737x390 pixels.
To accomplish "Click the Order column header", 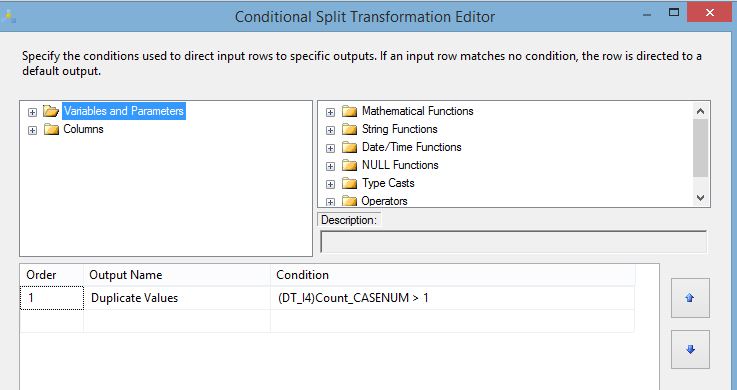I will coord(52,275).
